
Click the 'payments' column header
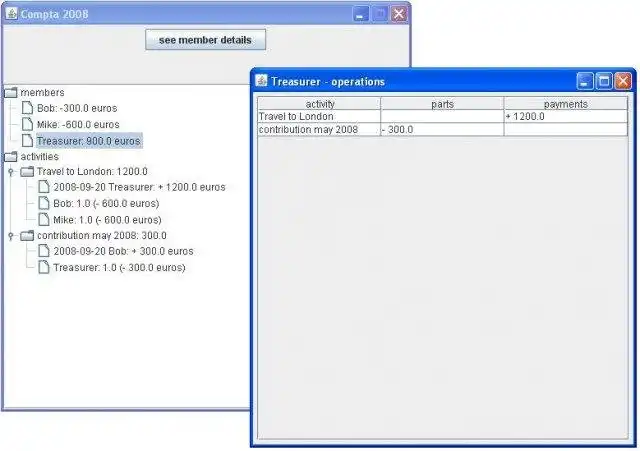pyautogui.click(x=566, y=104)
